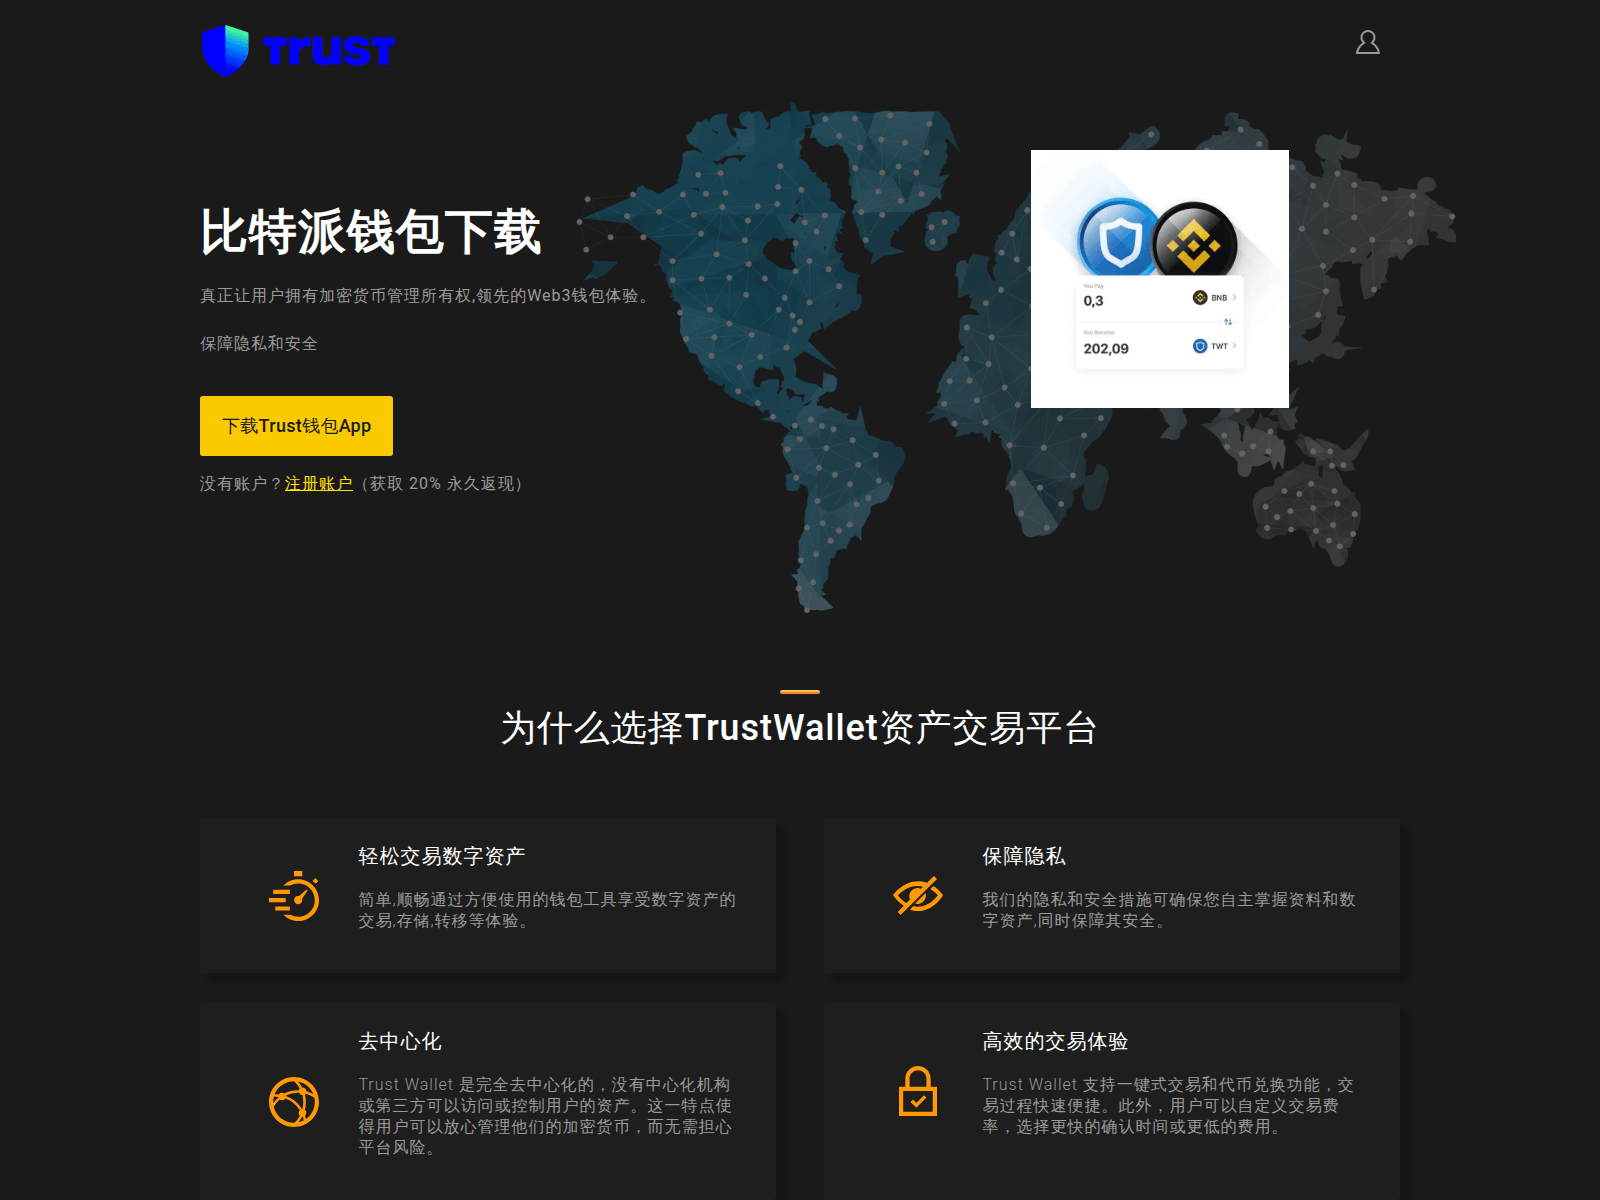The width and height of the screenshot is (1600, 1200).
Task: Open the 注册账户 registration link
Action: 318,483
